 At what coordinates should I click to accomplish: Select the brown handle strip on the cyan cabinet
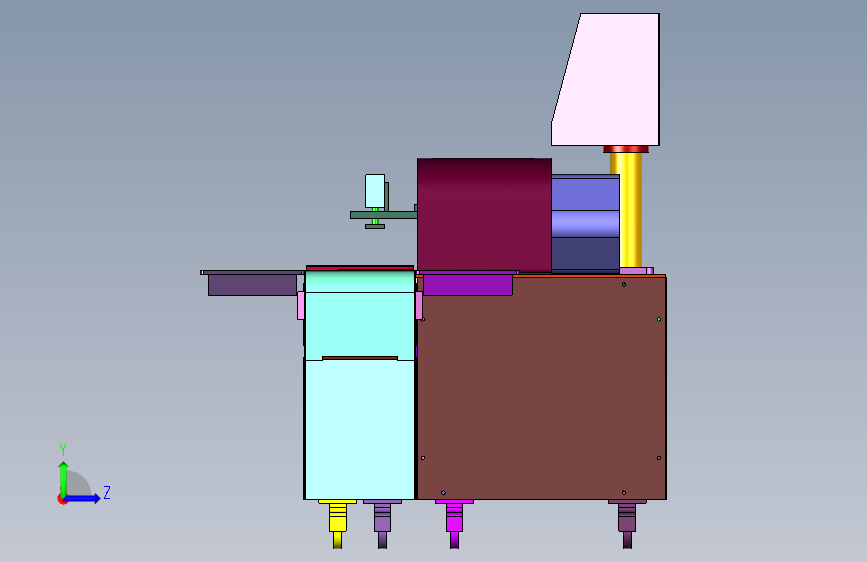pos(360,358)
